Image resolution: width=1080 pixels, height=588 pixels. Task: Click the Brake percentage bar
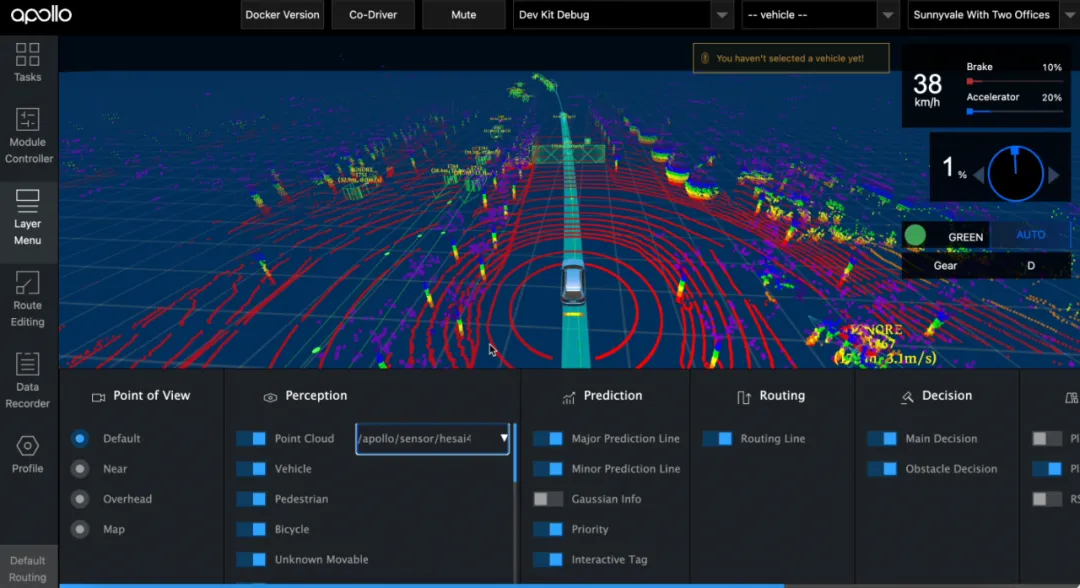[x=1015, y=81]
